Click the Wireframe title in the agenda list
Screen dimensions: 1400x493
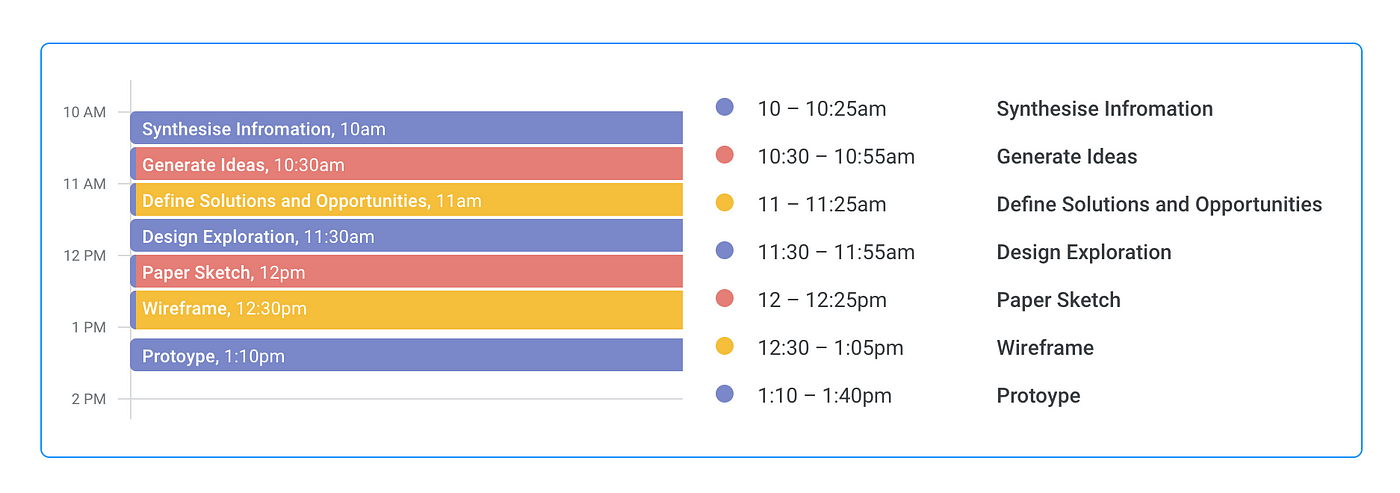pyautogui.click(x=1045, y=348)
